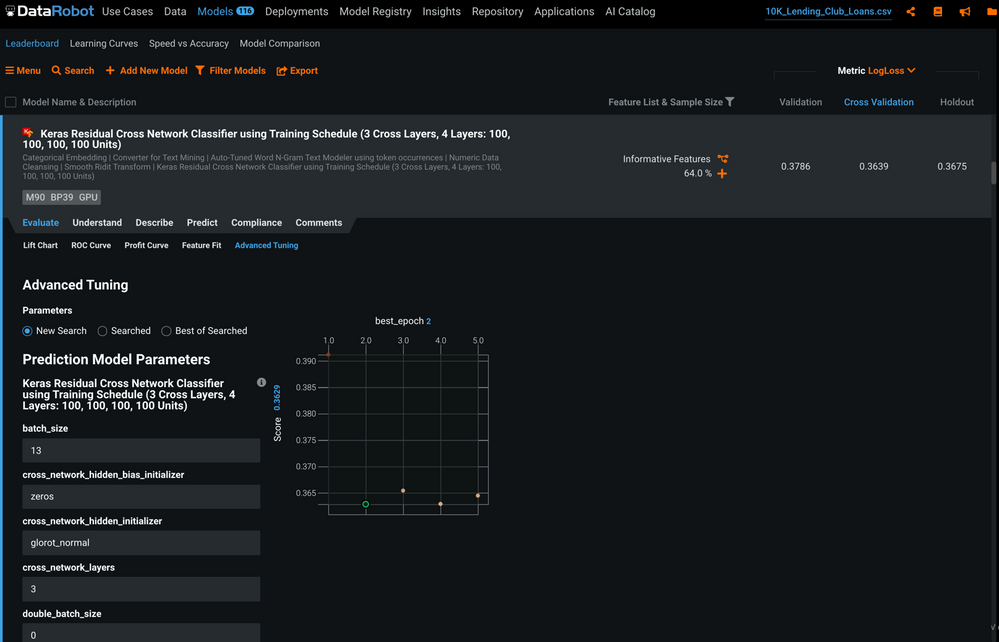Click the Informative Features blueprint icon
The width and height of the screenshot is (999, 642).
click(722, 159)
